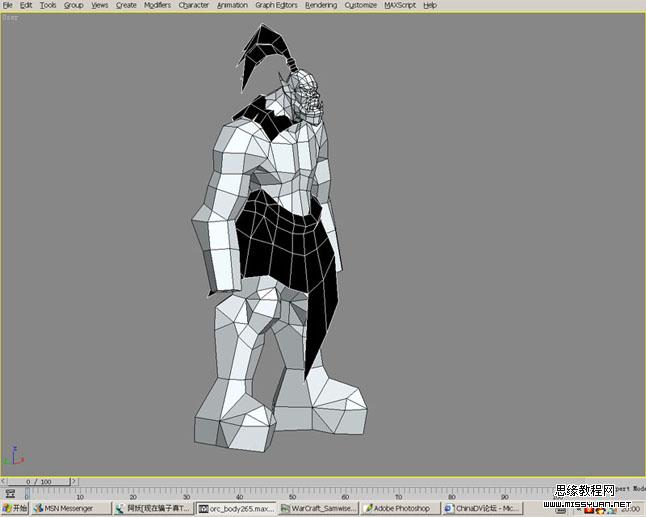Image resolution: width=646 pixels, height=517 pixels.
Task: Open the Rendering menu
Action: 321,5
